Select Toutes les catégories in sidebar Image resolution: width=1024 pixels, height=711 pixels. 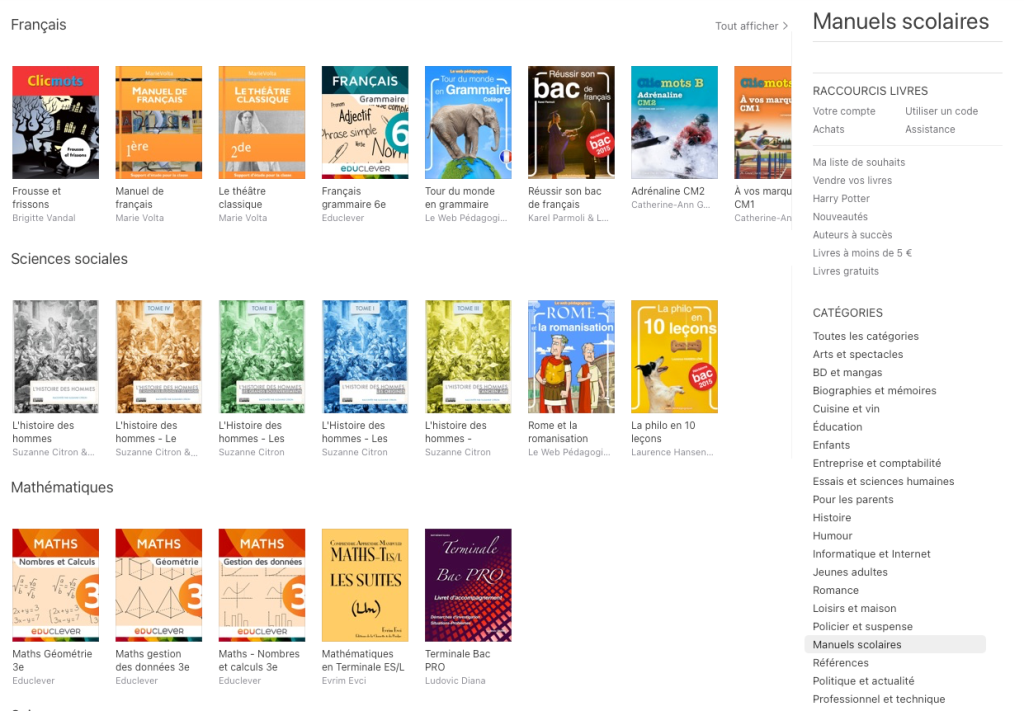(x=865, y=336)
